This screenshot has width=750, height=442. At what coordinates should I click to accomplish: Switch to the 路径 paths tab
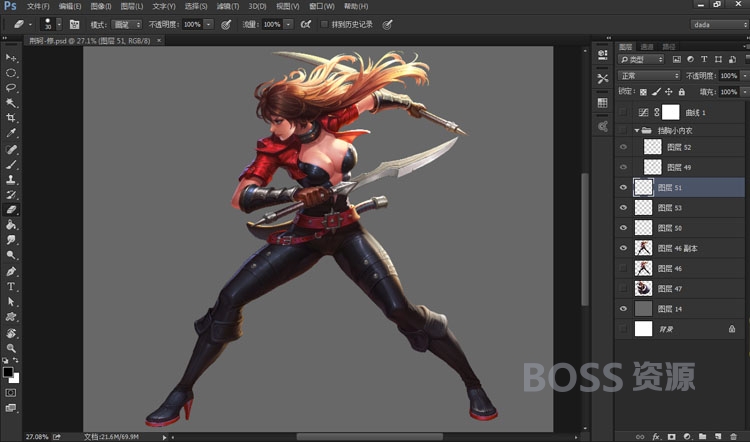(669, 46)
